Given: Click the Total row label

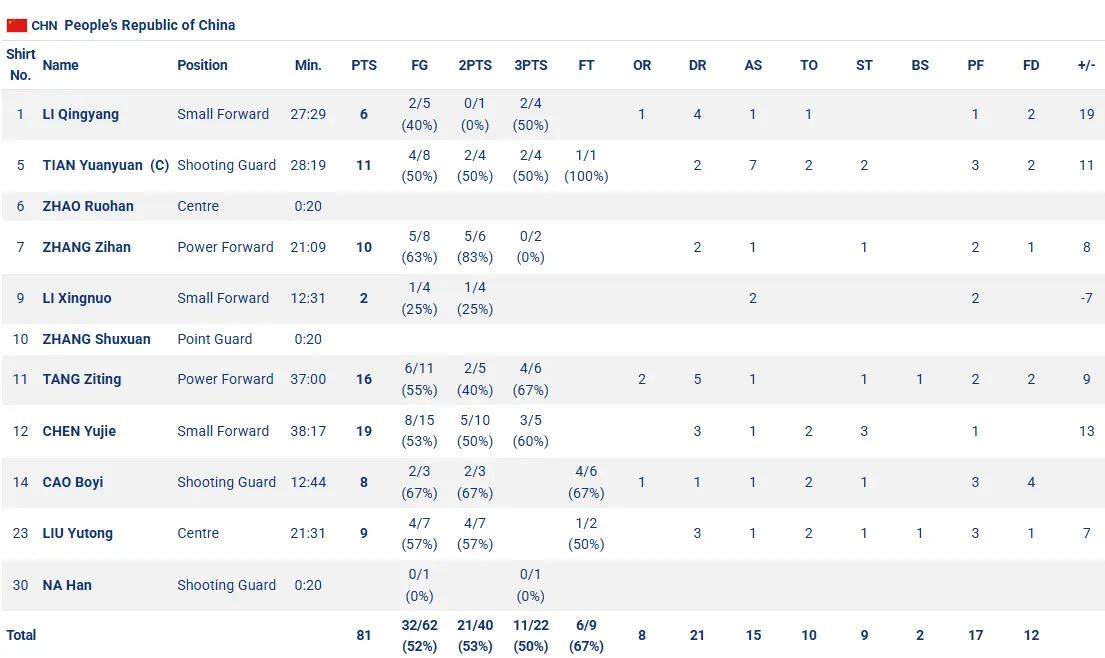Looking at the screenshot, I should (21, 635).
